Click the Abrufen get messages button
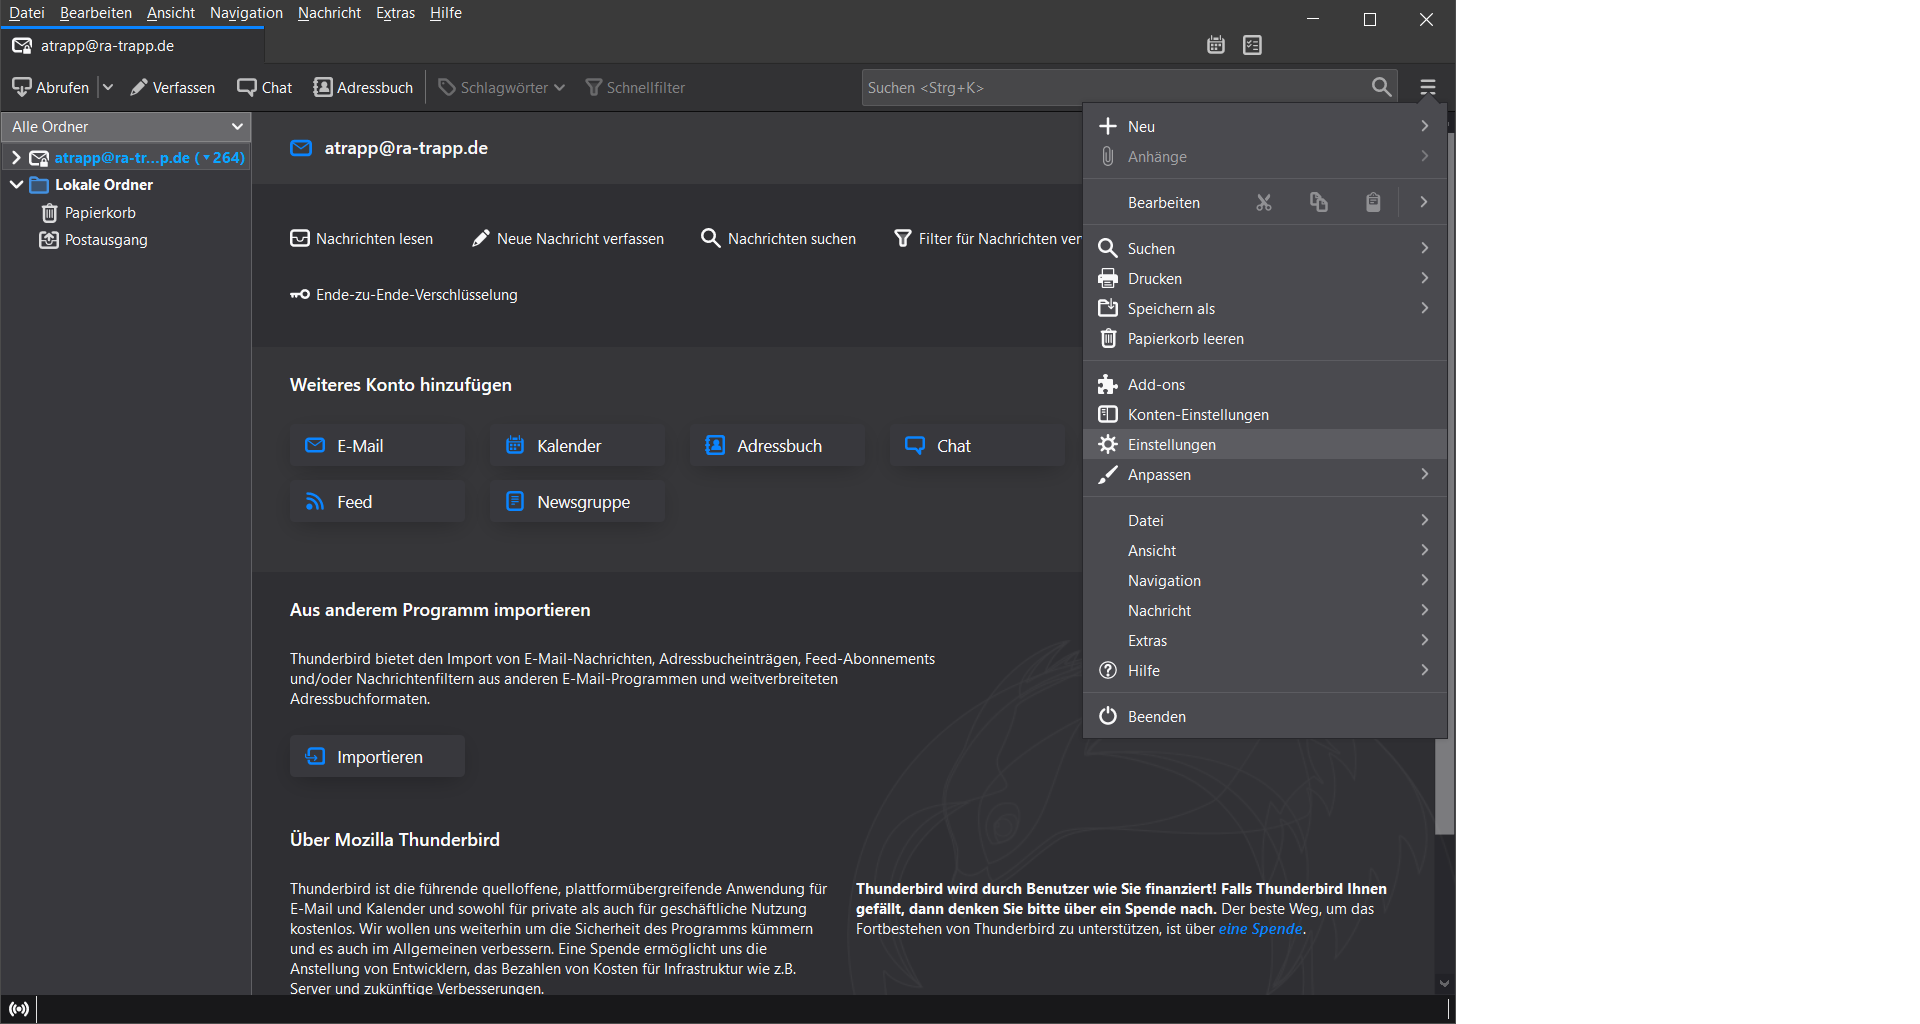 [x=51, y=87]
